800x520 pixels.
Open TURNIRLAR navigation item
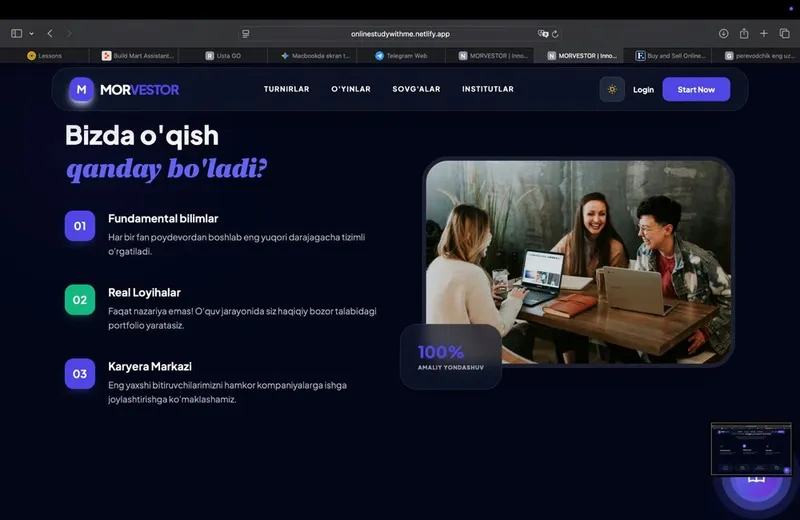point(286,89)
